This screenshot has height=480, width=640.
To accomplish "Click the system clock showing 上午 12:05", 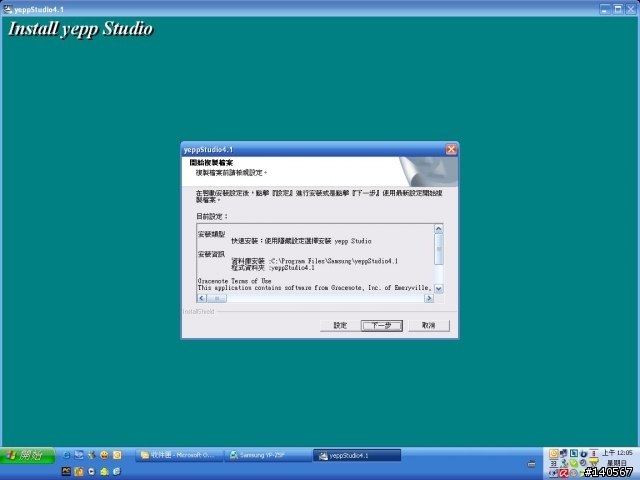I will click(617, 453).
